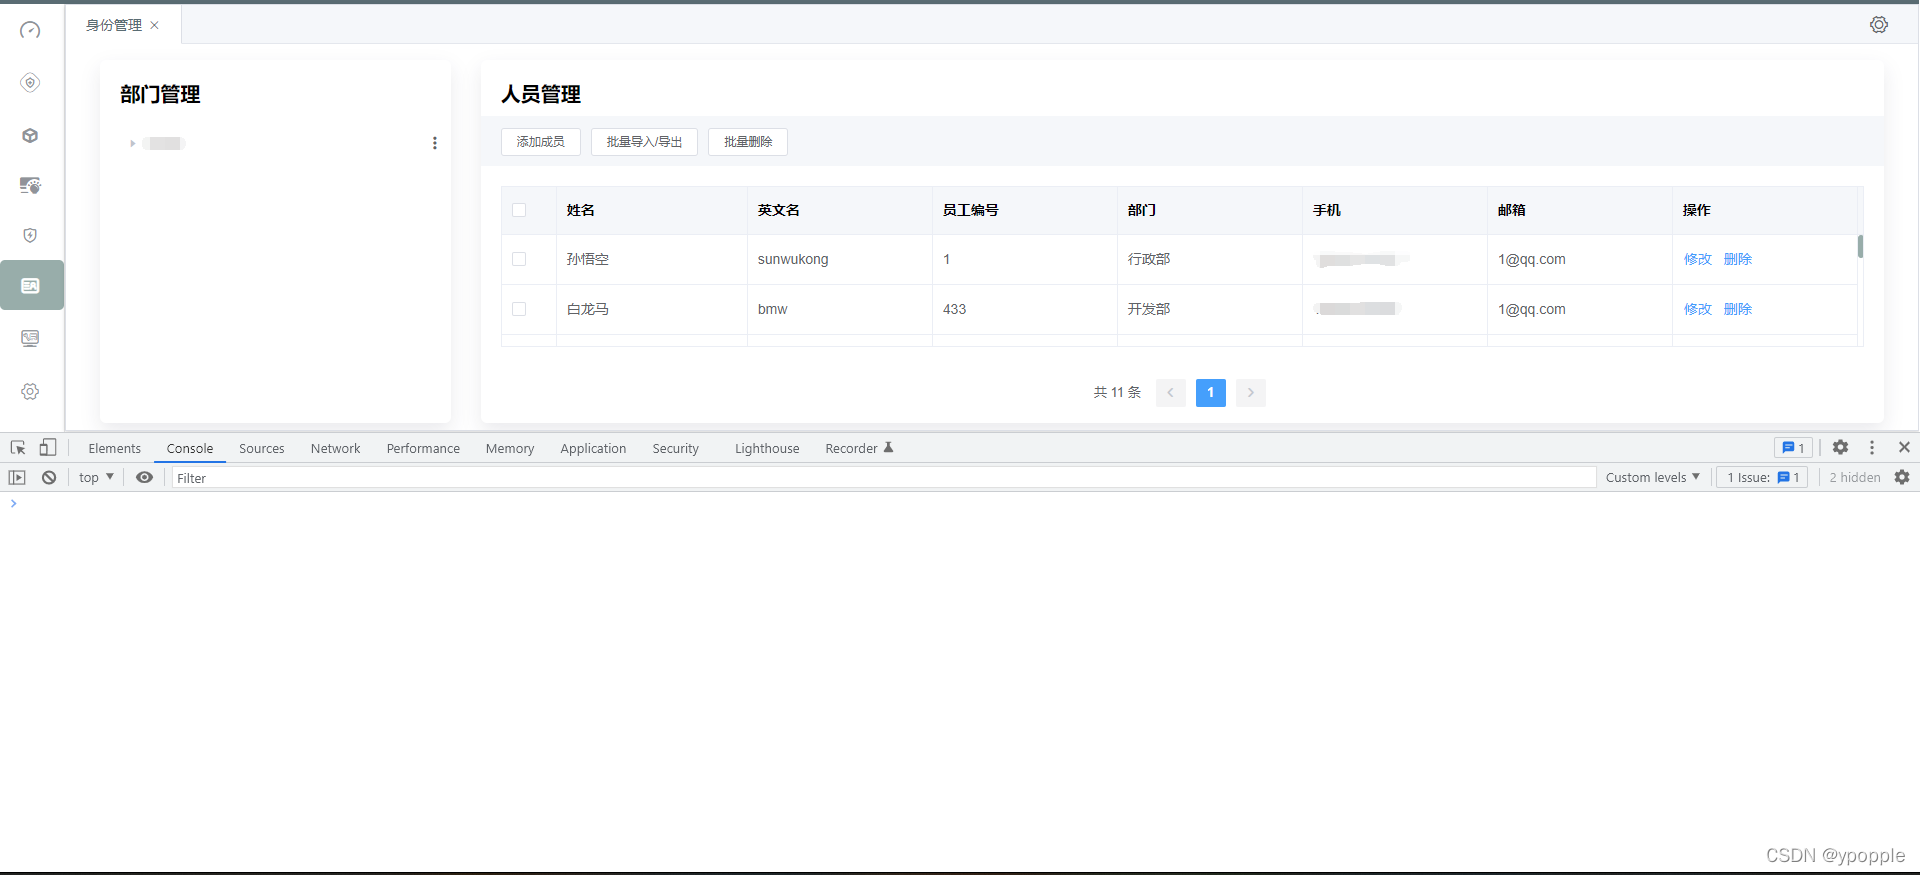Create live expression via eye icon
The image size is (1920, 875).
point(145,477)
